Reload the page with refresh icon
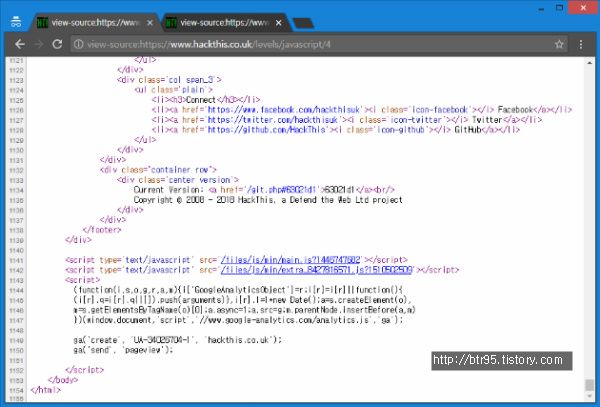600x407 pixels. [57, 44]
